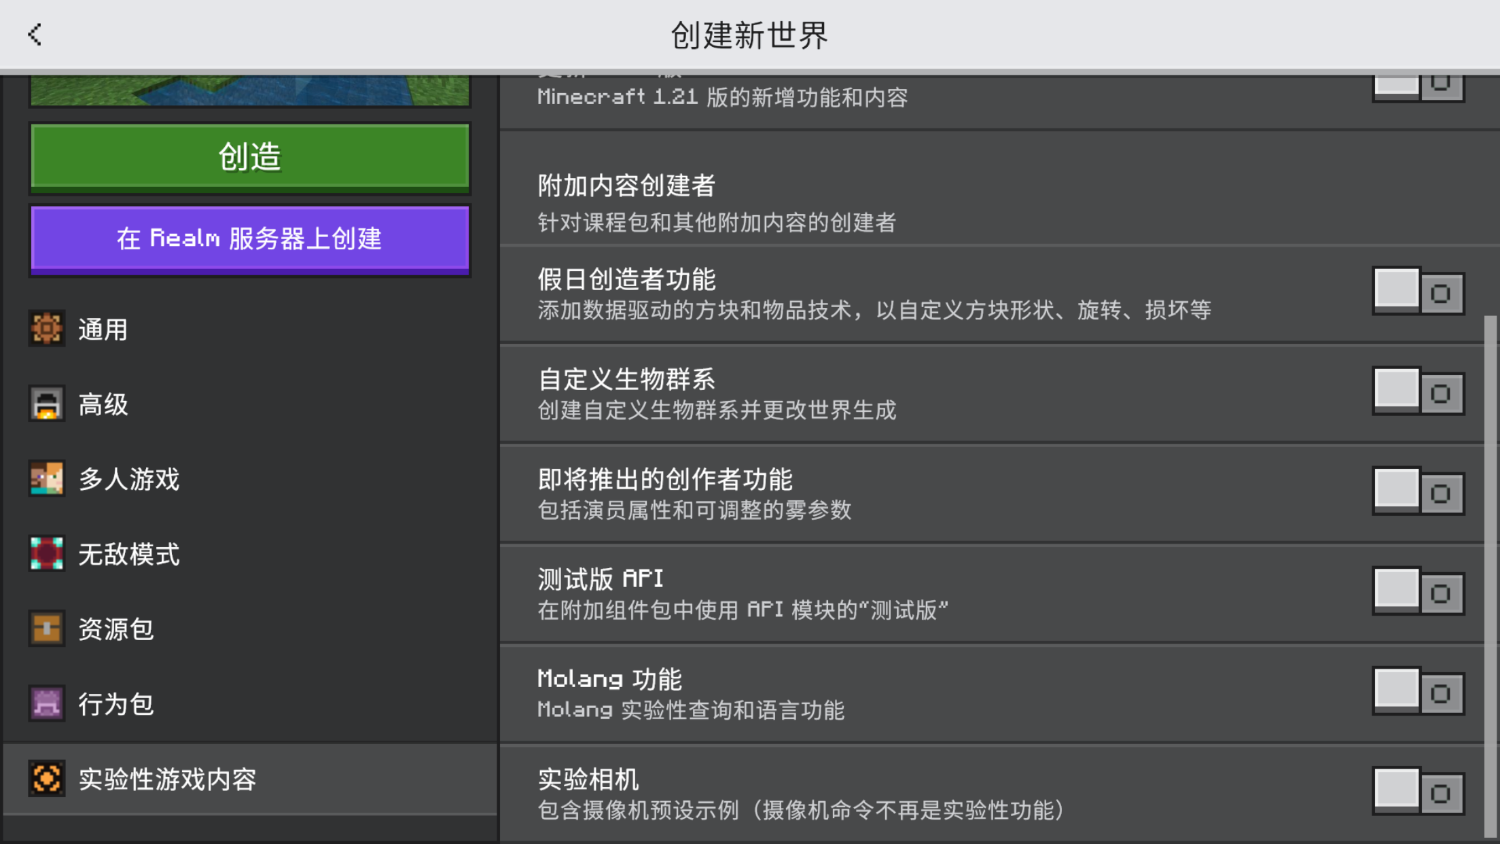Open the 通用 settings tab
The height and width of the screenshot is (844, 1500).
pos(250,329)
